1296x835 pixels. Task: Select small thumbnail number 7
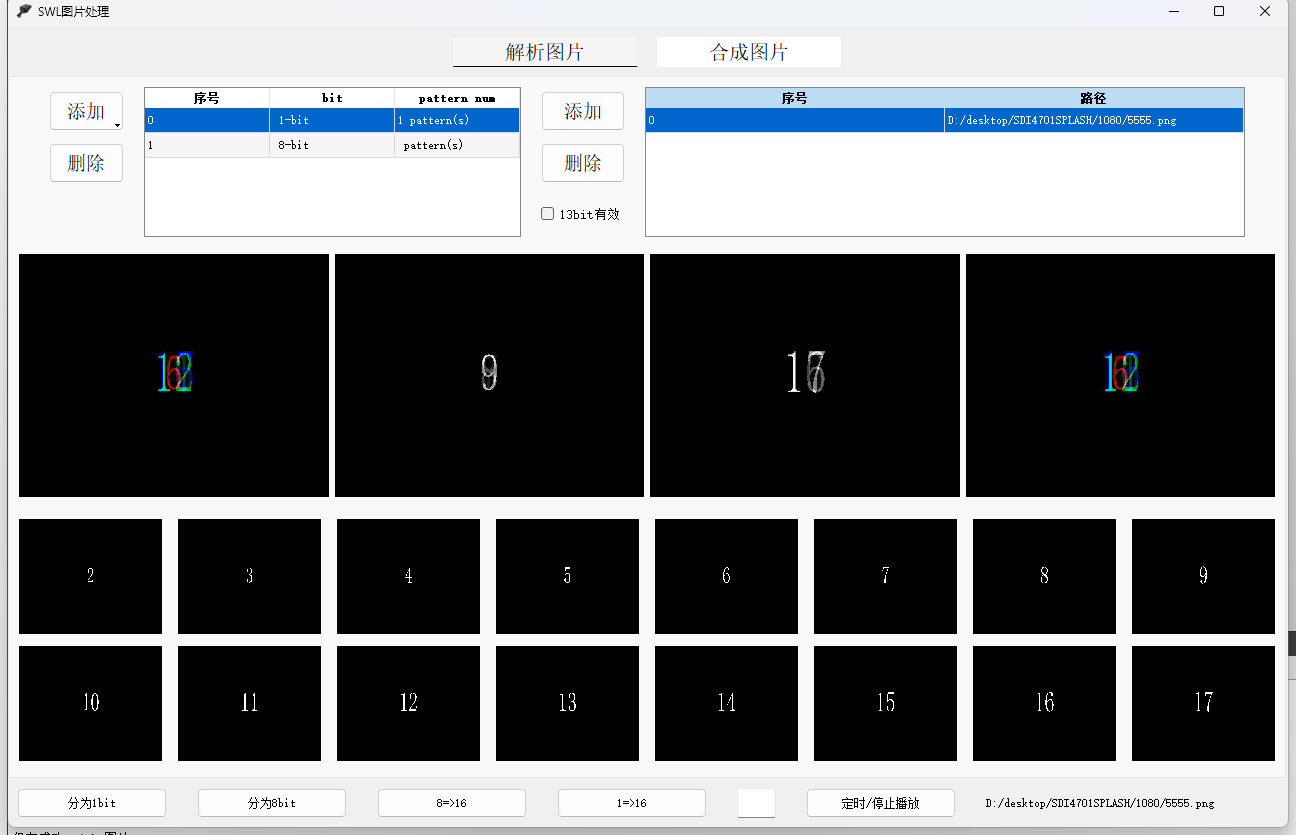[x=885, y=576]
